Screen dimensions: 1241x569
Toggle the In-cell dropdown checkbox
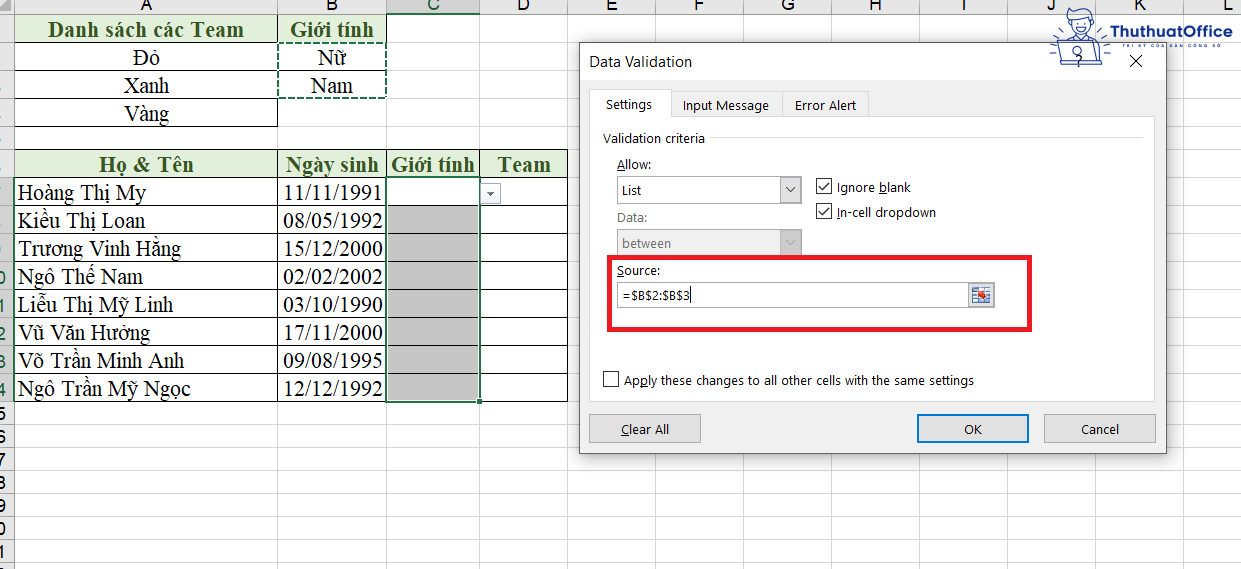[824, 212]
